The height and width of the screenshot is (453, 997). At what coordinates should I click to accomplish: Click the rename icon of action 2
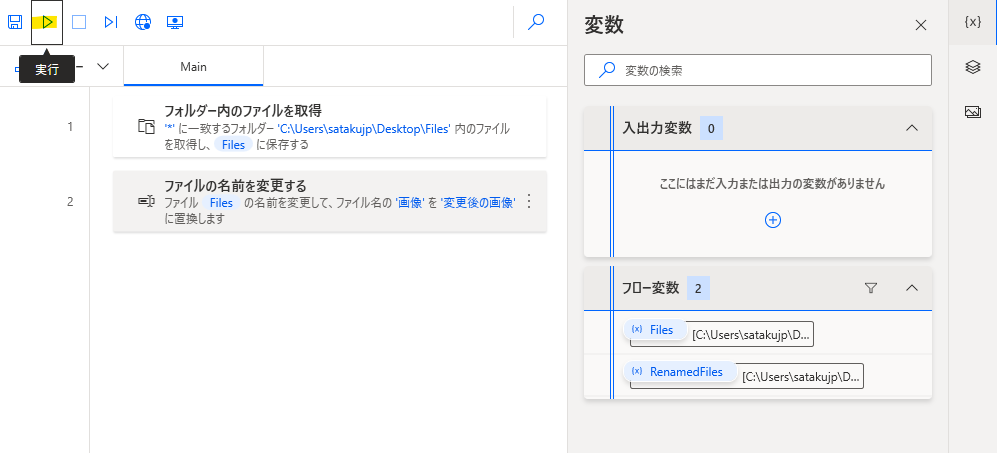click(146, 202)
